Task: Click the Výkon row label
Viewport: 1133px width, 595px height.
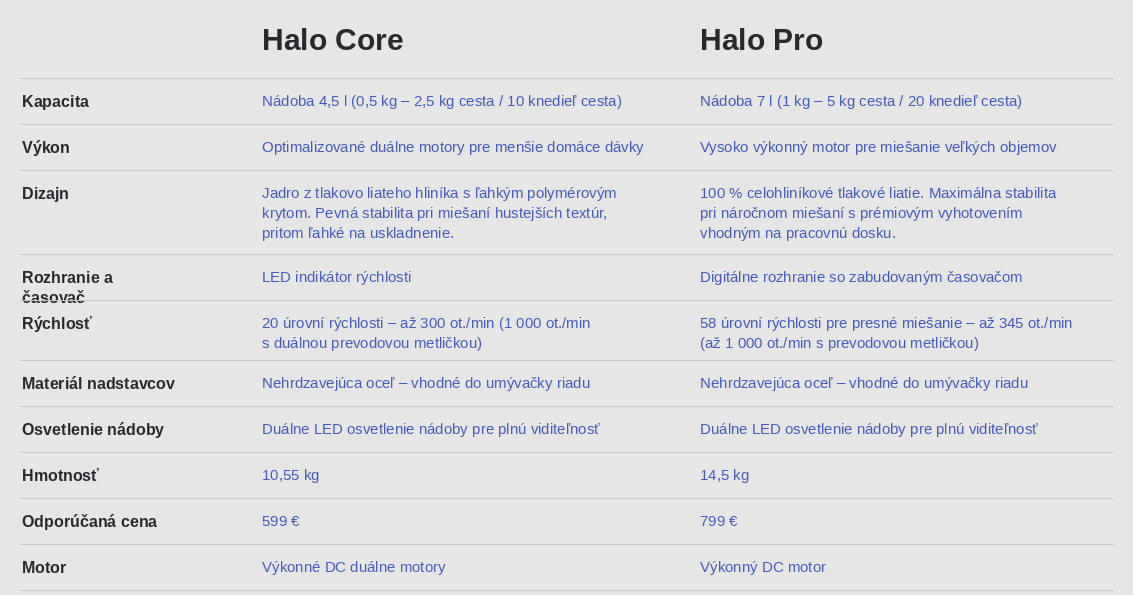Action: tap(46, 147)
